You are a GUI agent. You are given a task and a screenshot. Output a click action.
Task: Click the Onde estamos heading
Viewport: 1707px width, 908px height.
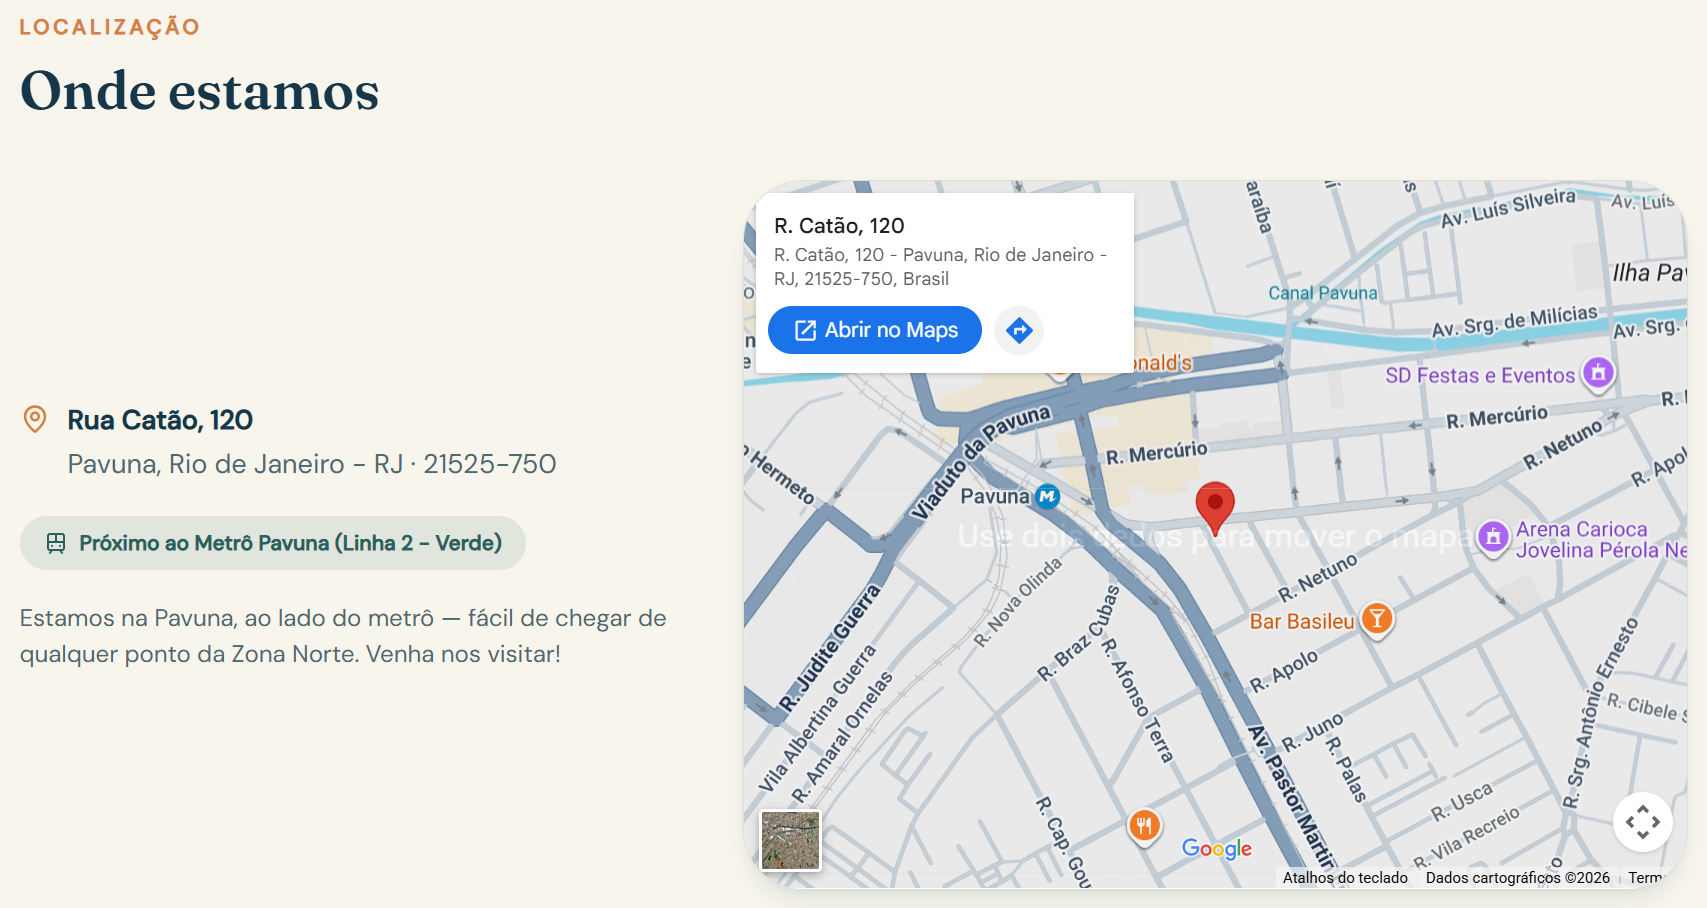200,91
